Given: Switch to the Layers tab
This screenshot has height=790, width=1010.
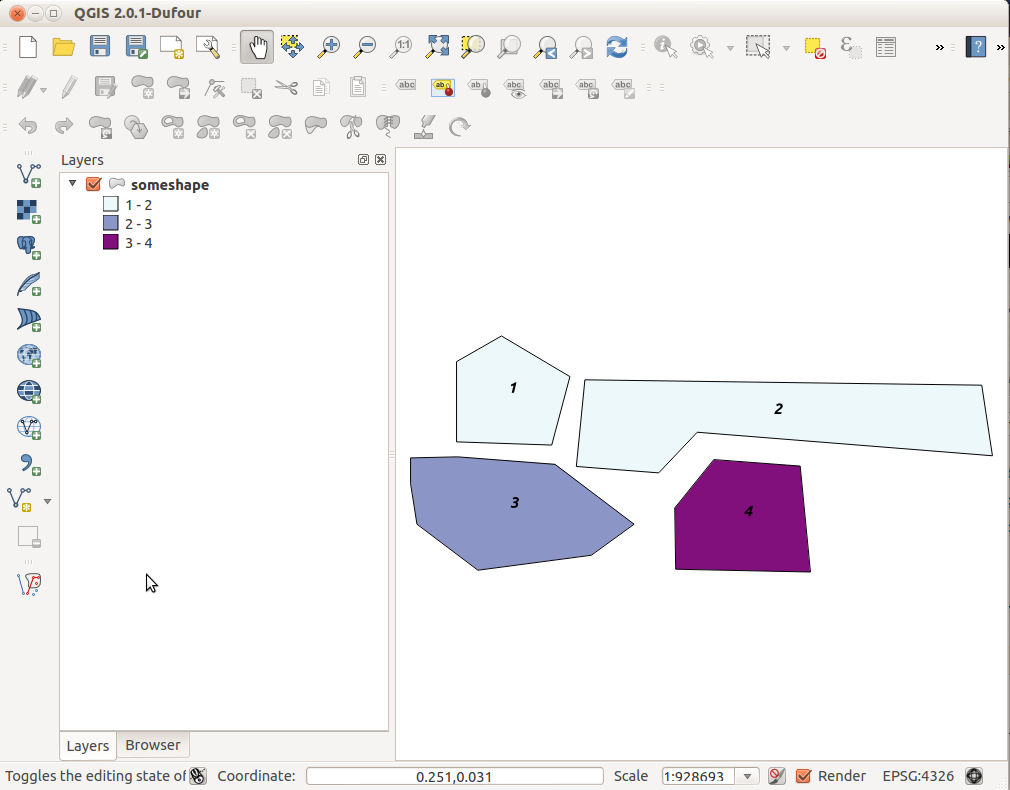Looking at the screenshot, I should tap(88, 746).
